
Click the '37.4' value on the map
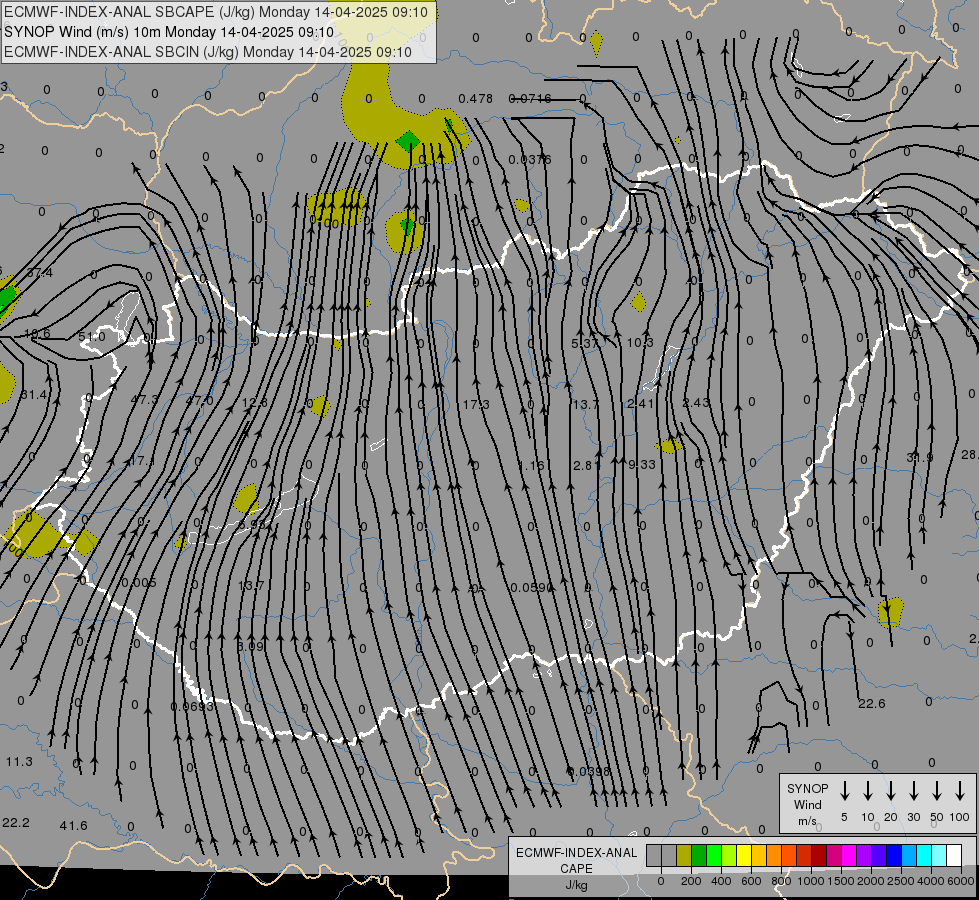click(40, 272)
